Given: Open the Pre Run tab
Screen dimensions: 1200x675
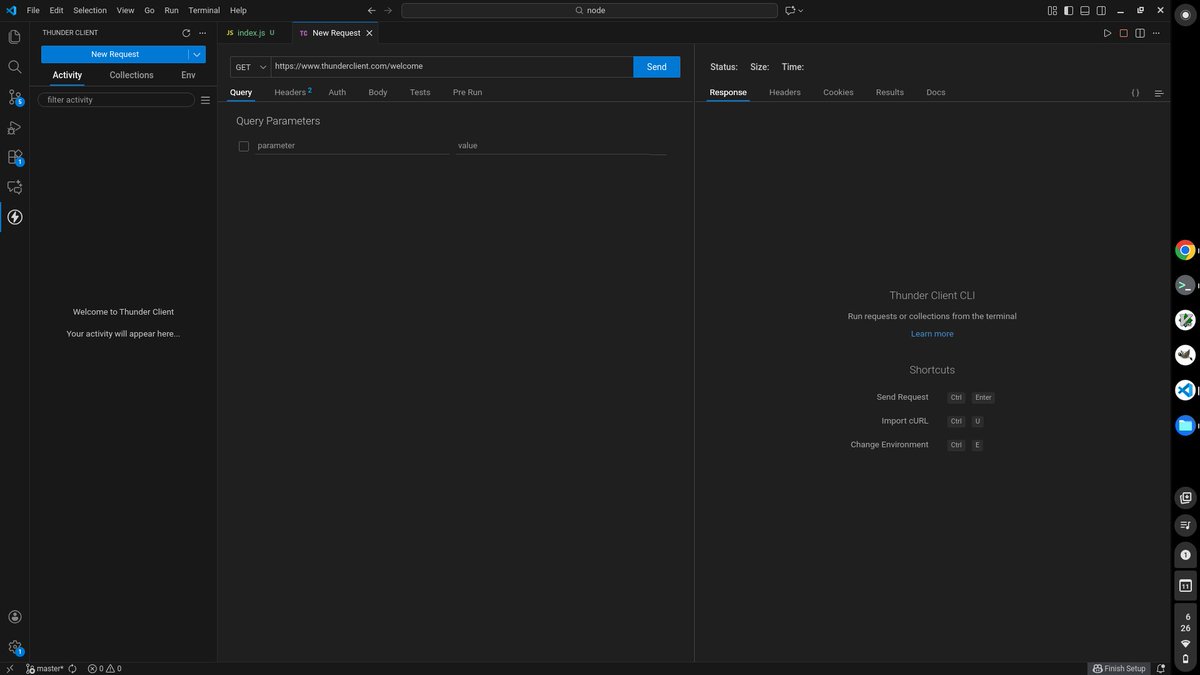Looking at the screenshot, I should point(467,92).
